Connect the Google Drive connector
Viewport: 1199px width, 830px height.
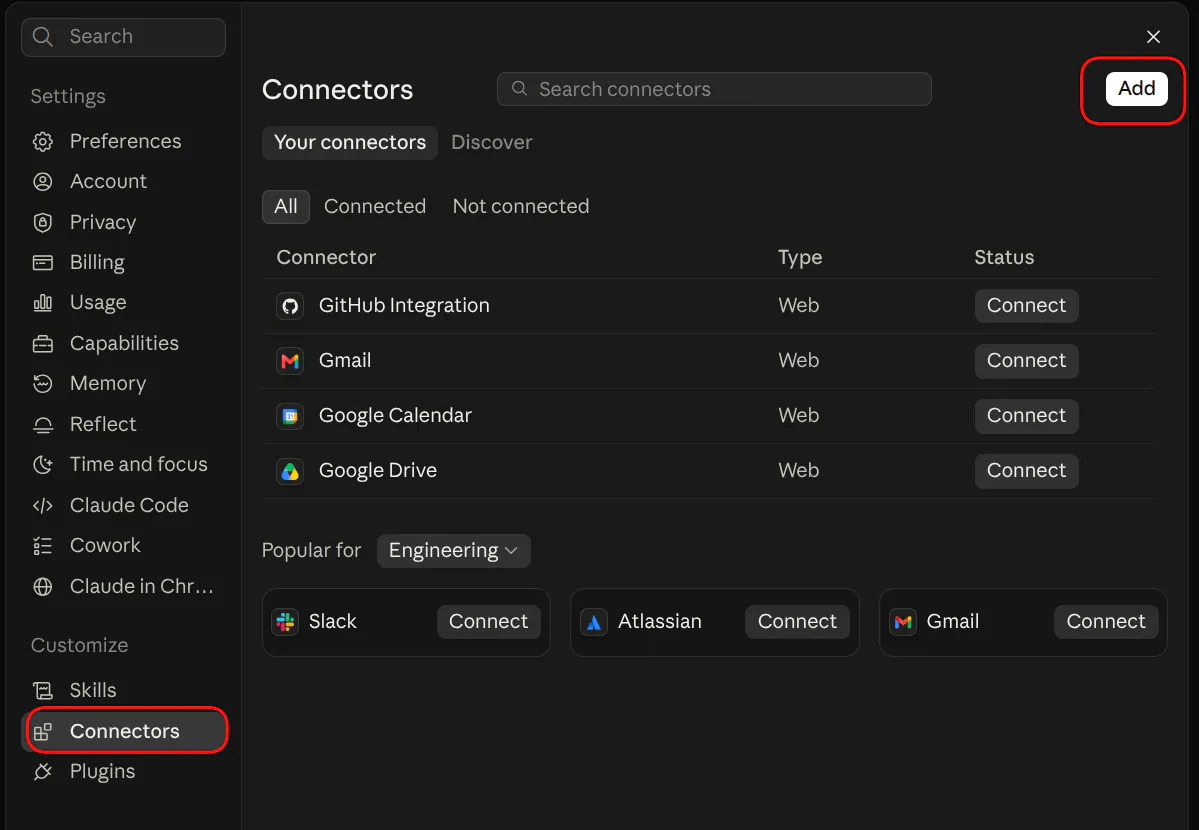(1026, 471)
